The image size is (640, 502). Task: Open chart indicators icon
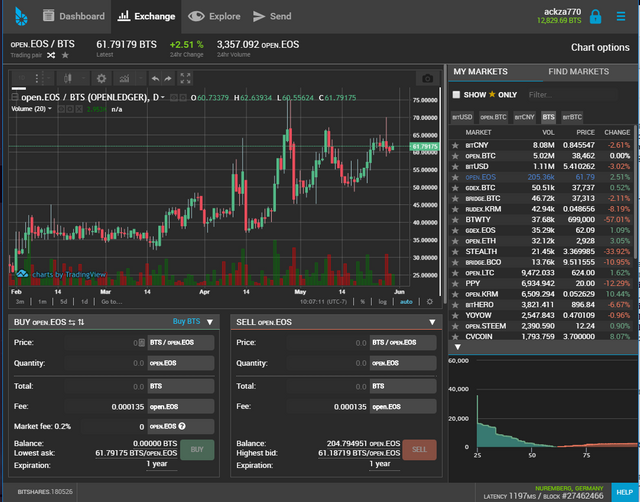(x=124, y=78)
